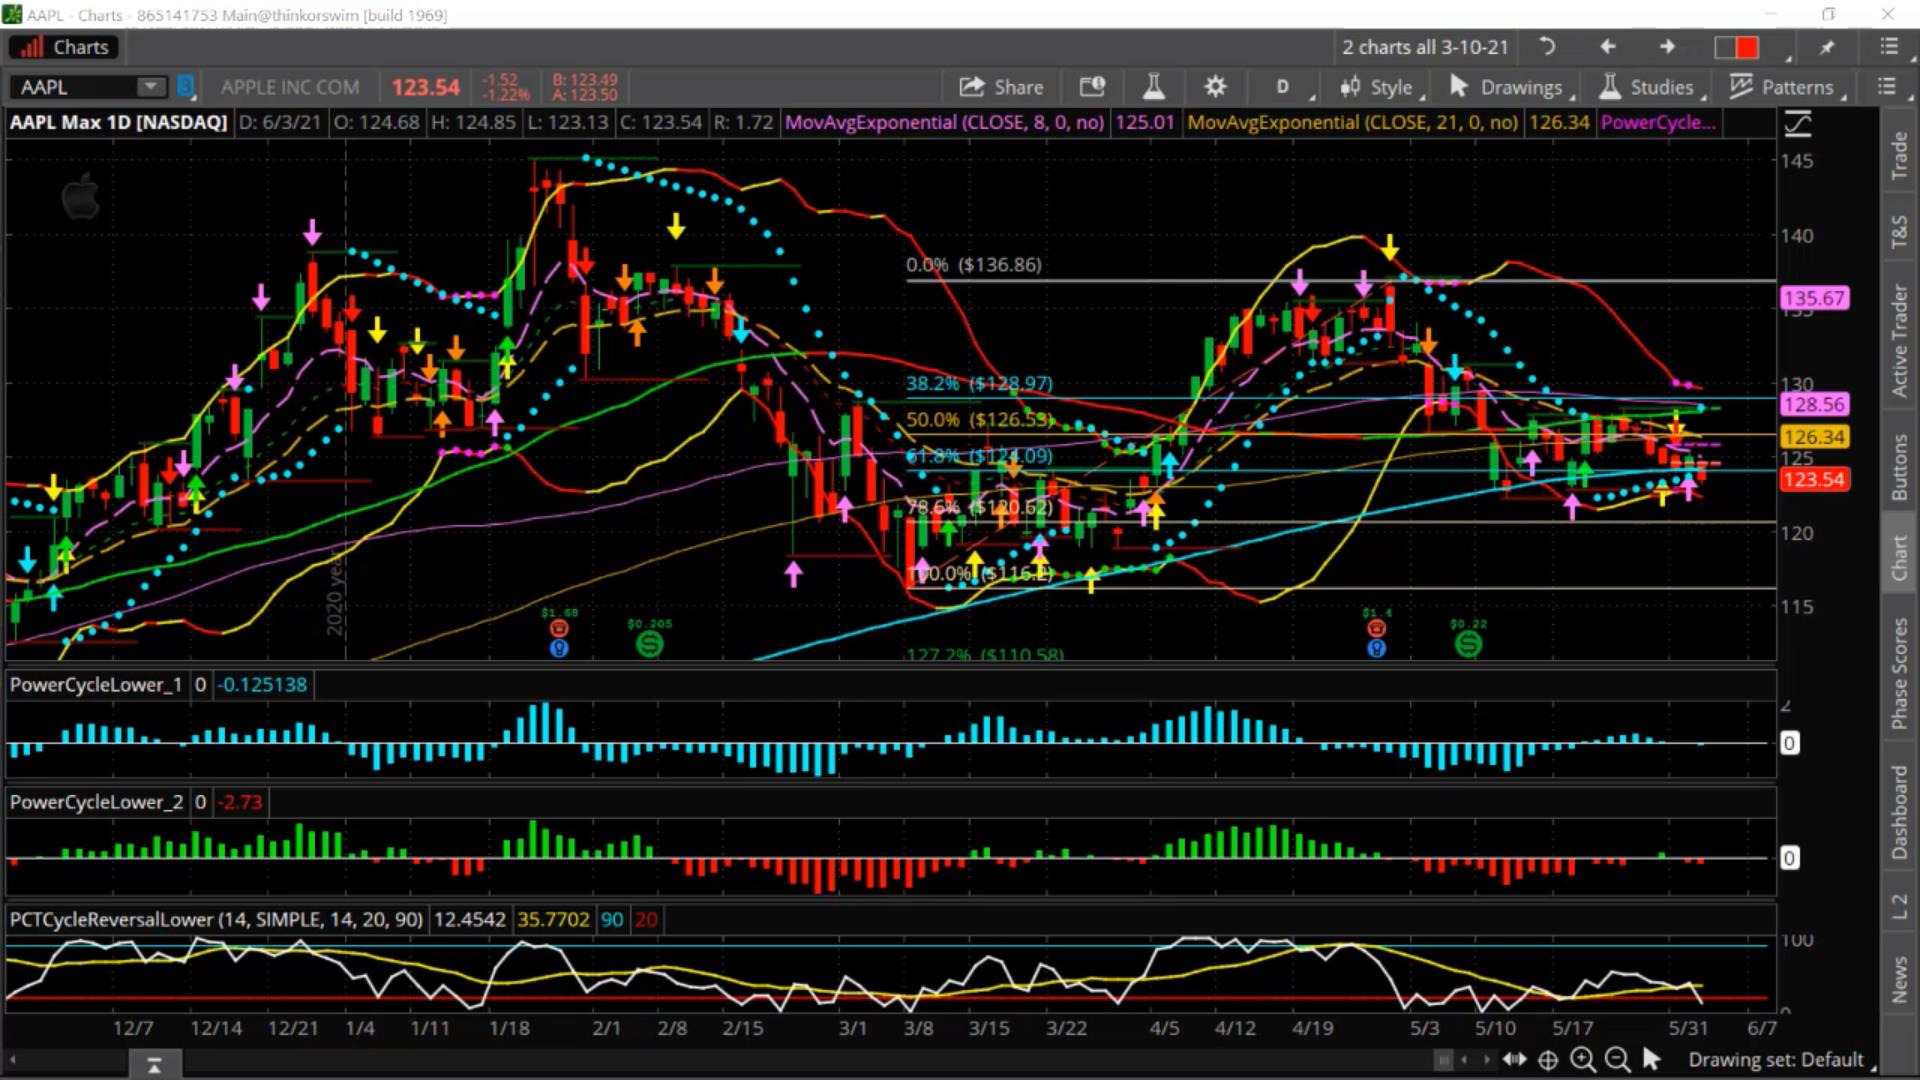This screenshot has height=1080, width=1920.
Task: Open the Studies dropdown
Action: click(1650, 87)
